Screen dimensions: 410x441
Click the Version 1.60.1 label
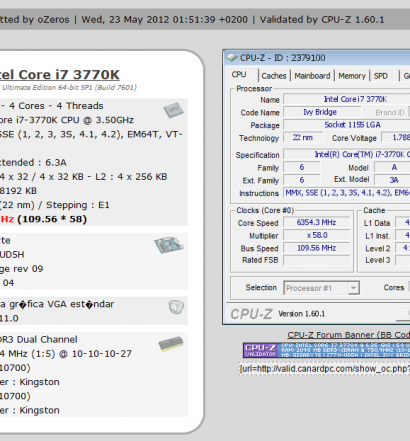click(301, 314)
